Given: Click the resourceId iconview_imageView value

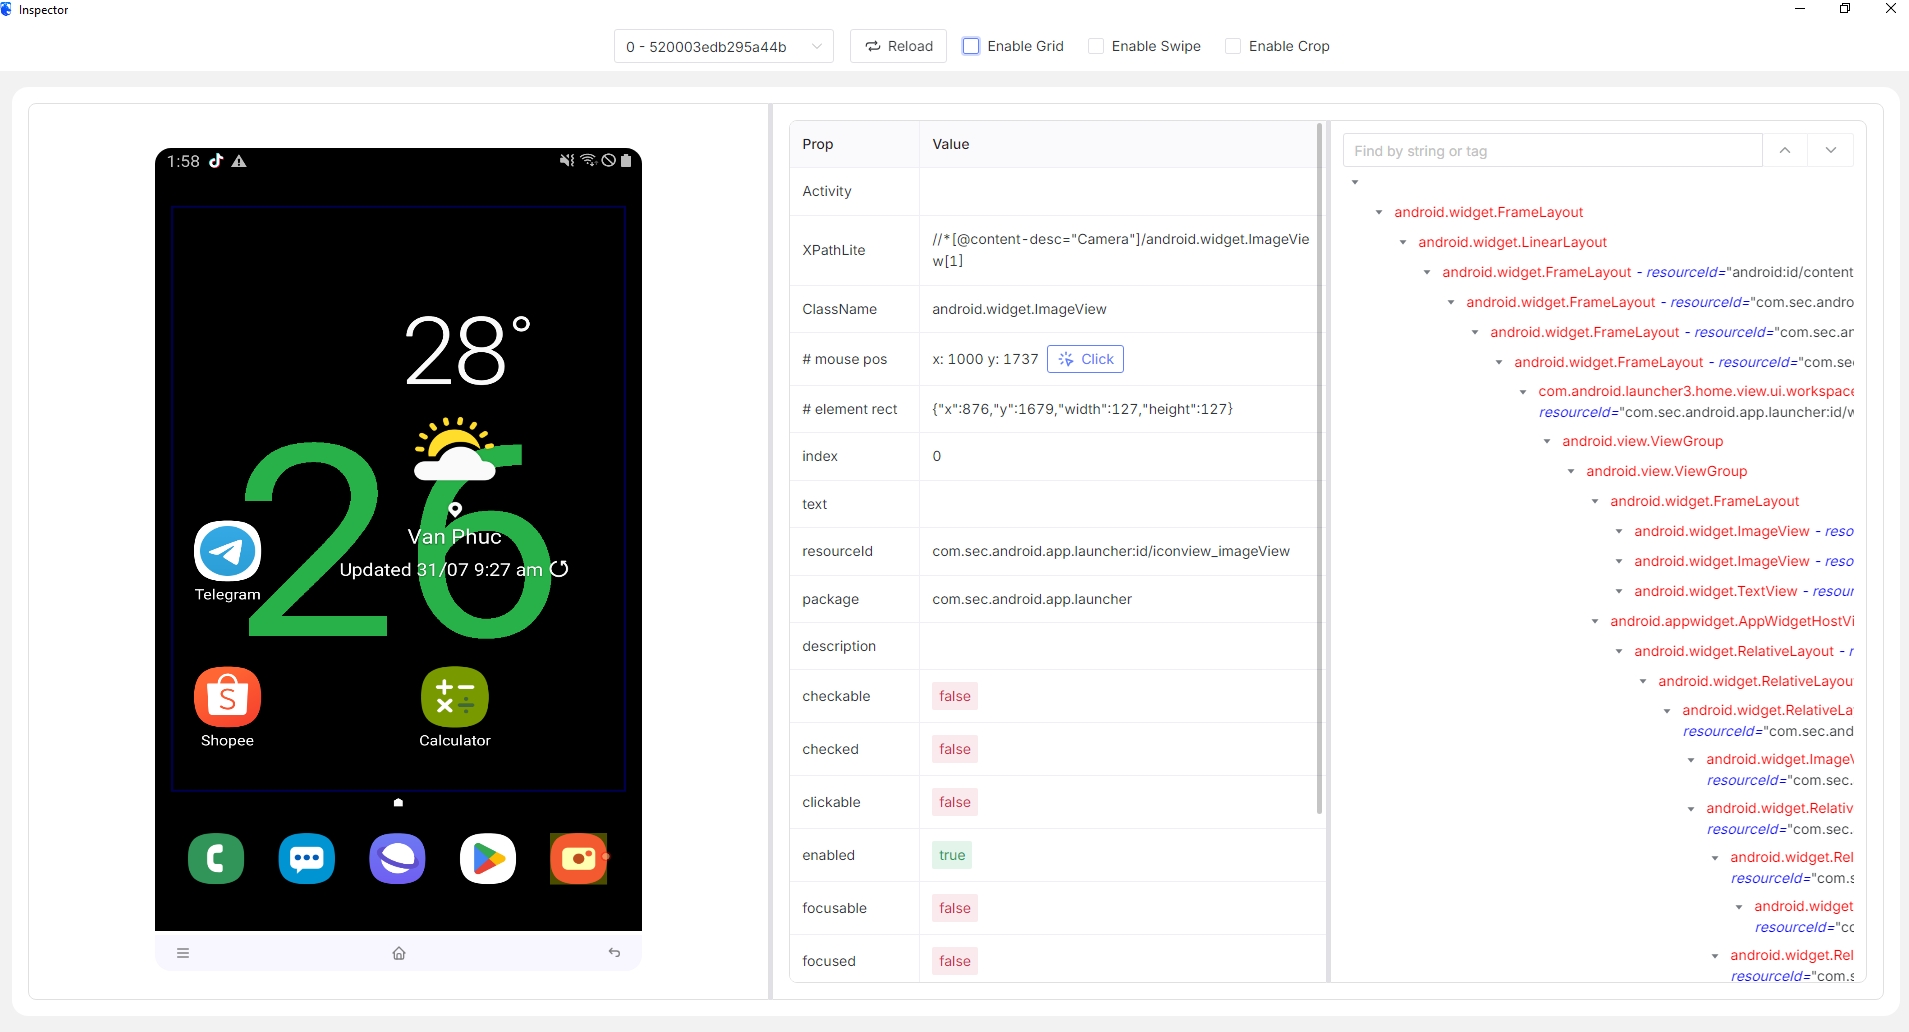Looking at the screenshot, I should [1111, 551].
